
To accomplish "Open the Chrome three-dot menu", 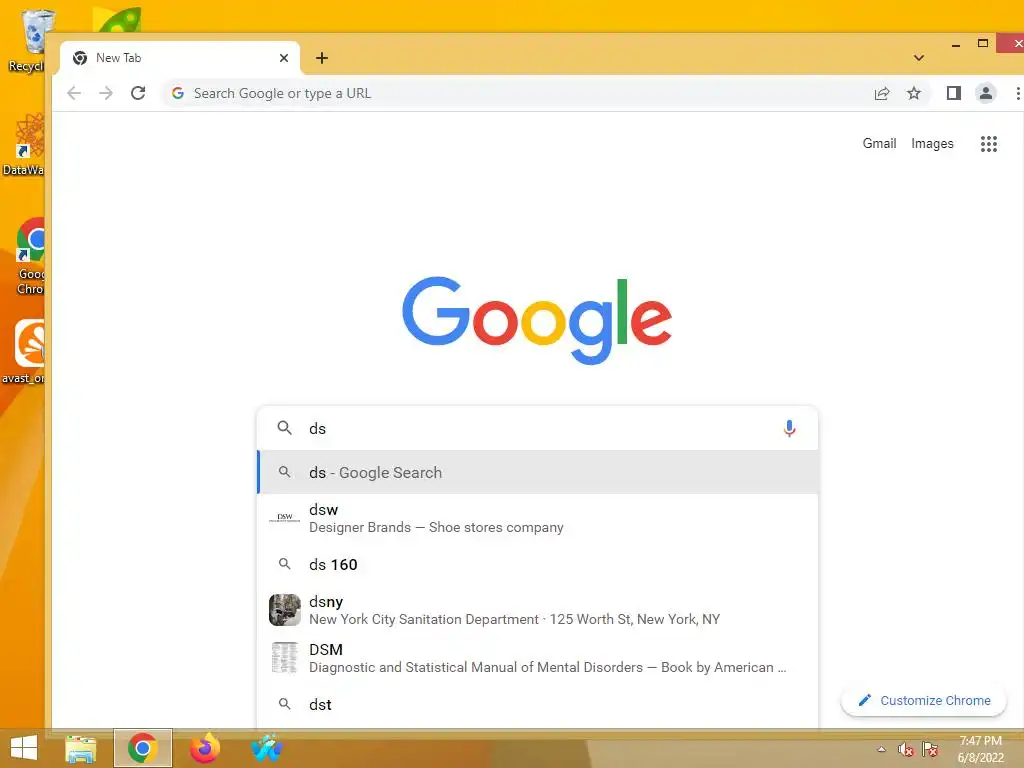I will point(1017,93).
